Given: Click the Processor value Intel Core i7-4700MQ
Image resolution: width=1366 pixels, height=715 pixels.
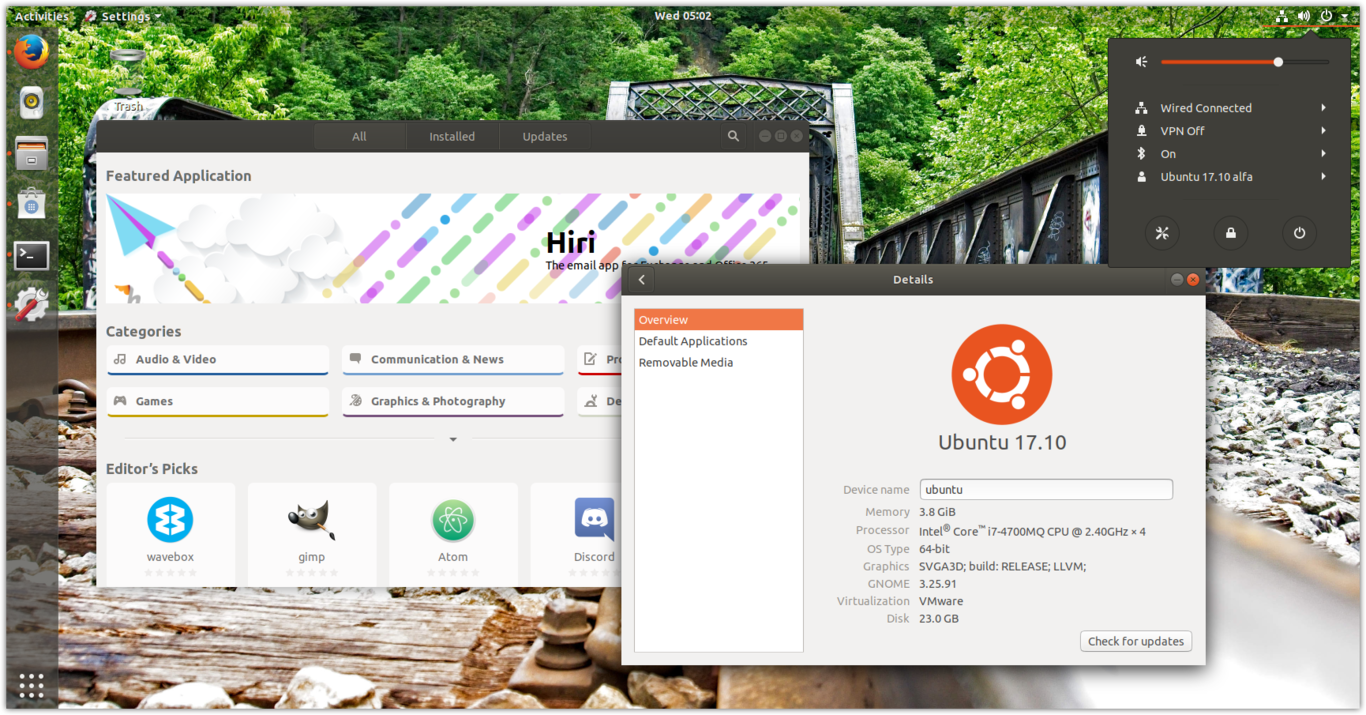Looking at the screenshot, I should pyautogui.click(x=1032, y=531).
